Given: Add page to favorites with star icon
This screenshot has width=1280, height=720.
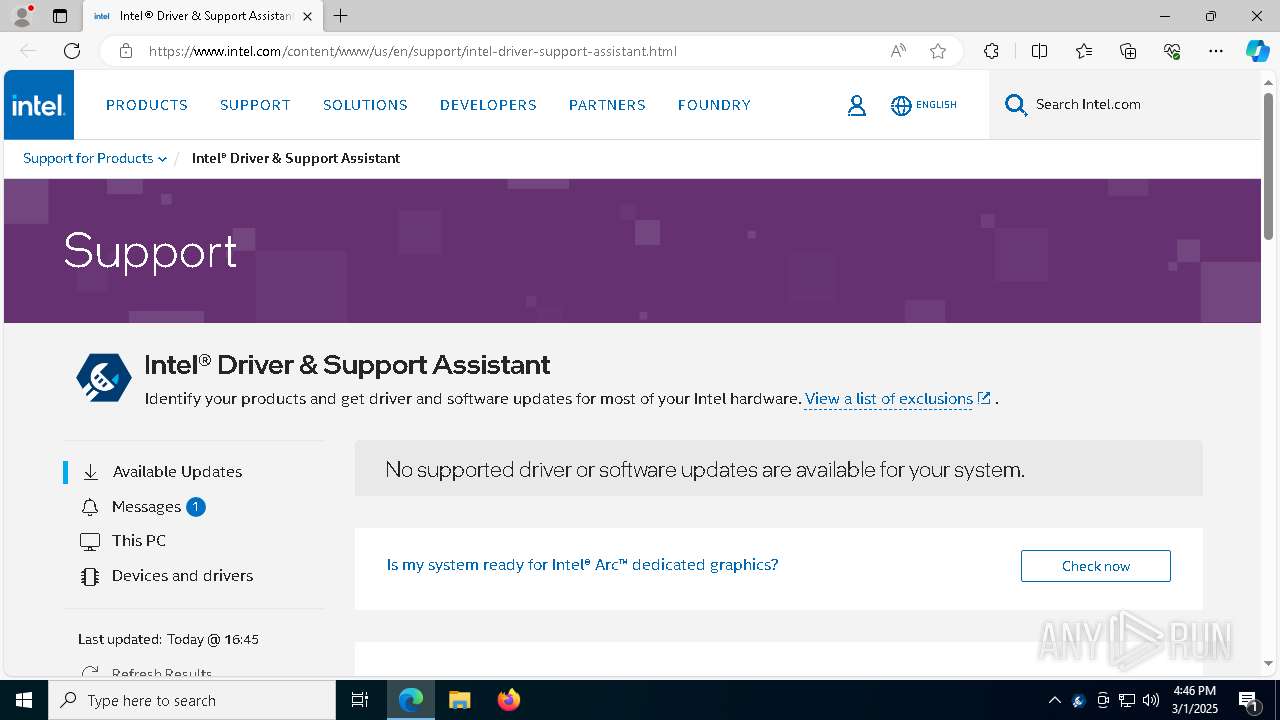Looking at the screenshot, I should (x=938, y=51).
